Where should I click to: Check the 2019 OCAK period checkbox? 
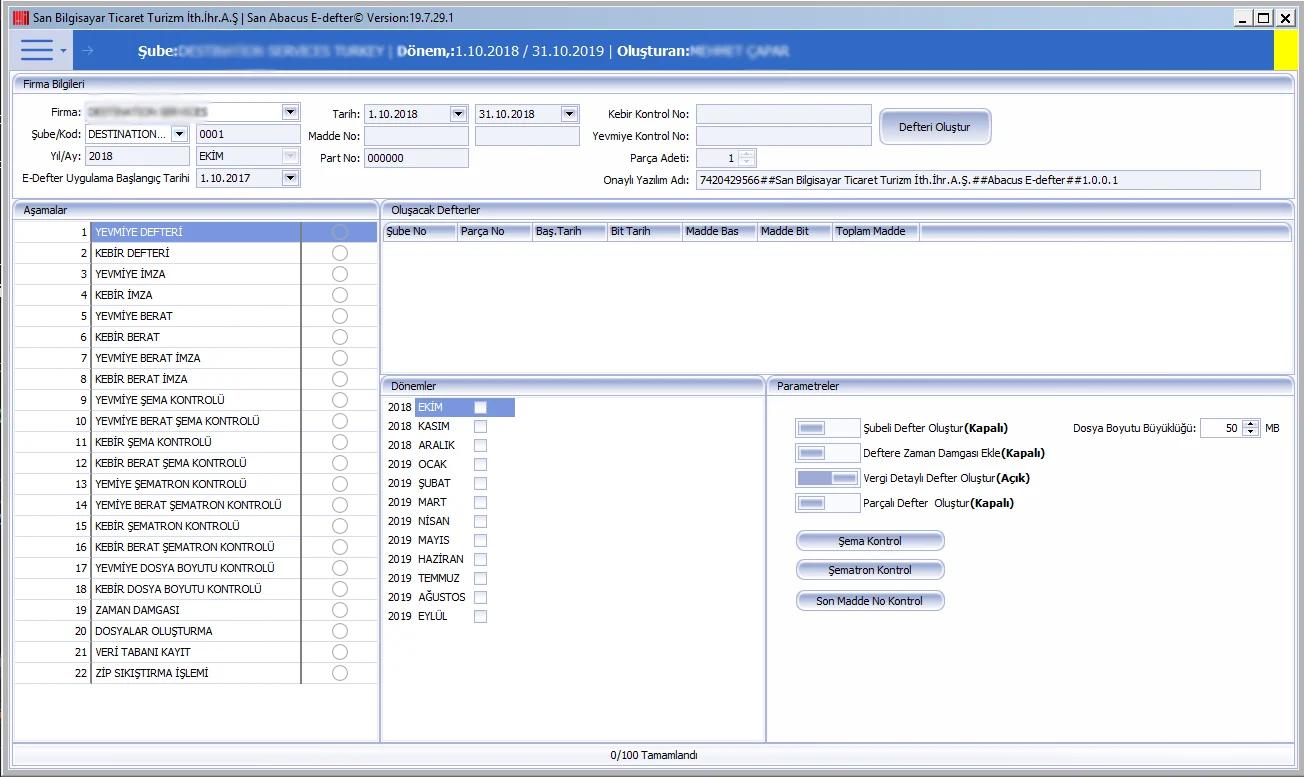pos(481,464)
